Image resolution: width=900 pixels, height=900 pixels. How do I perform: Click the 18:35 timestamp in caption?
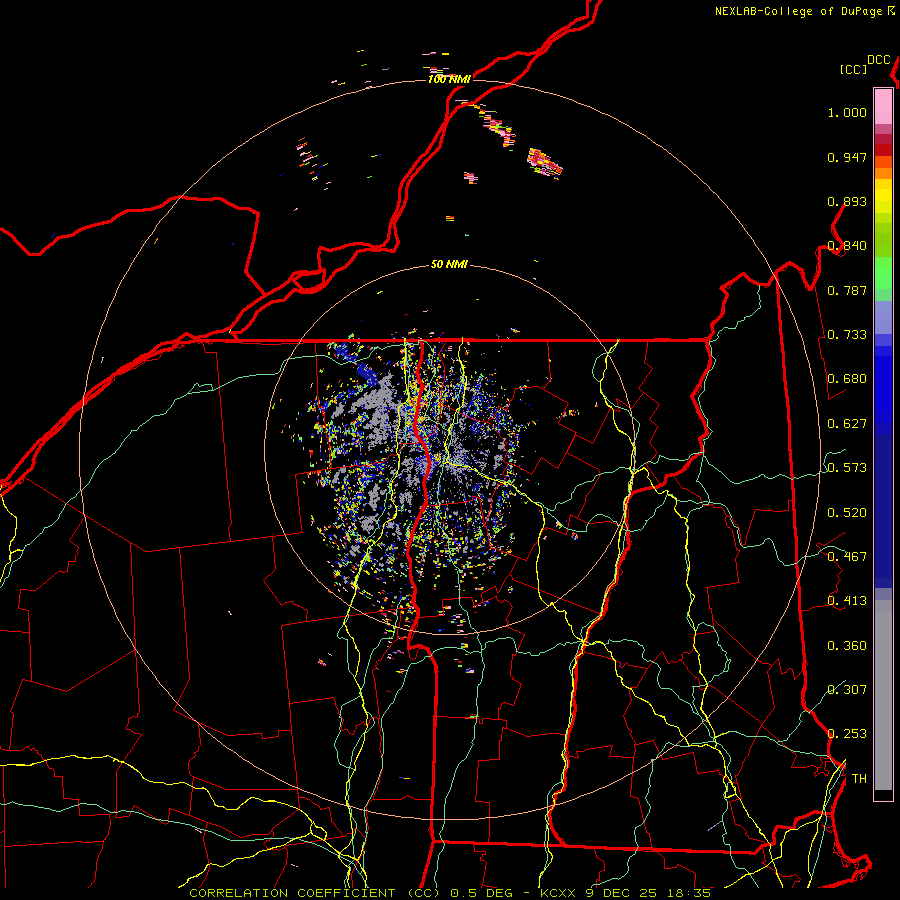(689, 893)
